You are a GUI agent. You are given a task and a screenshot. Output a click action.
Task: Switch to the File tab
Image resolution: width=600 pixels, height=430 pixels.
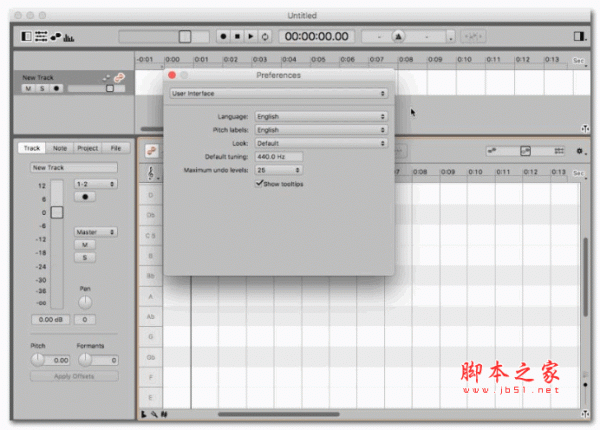coord(116,148)
